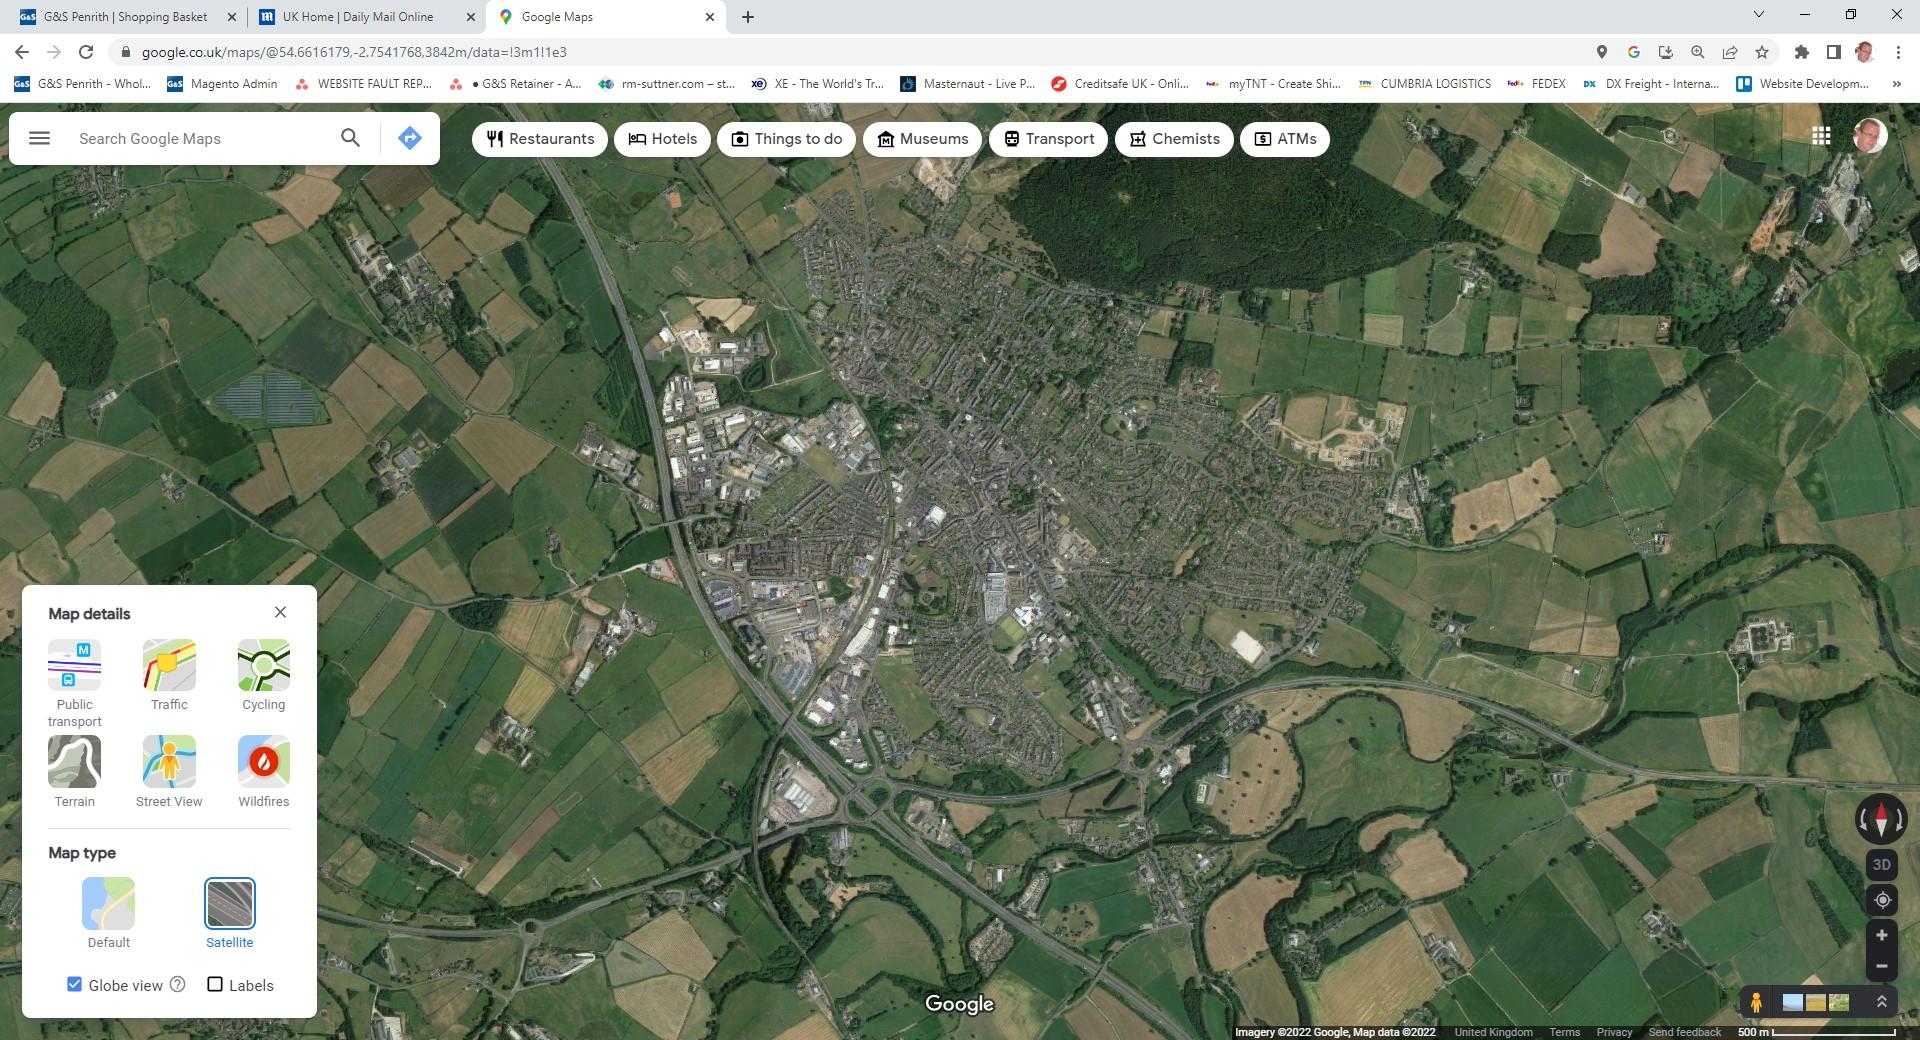Screen dimensions: 1920x1040
Task: Bookmark this page with the star icon
Action: pyautogui.click(x=1761, y=52)
